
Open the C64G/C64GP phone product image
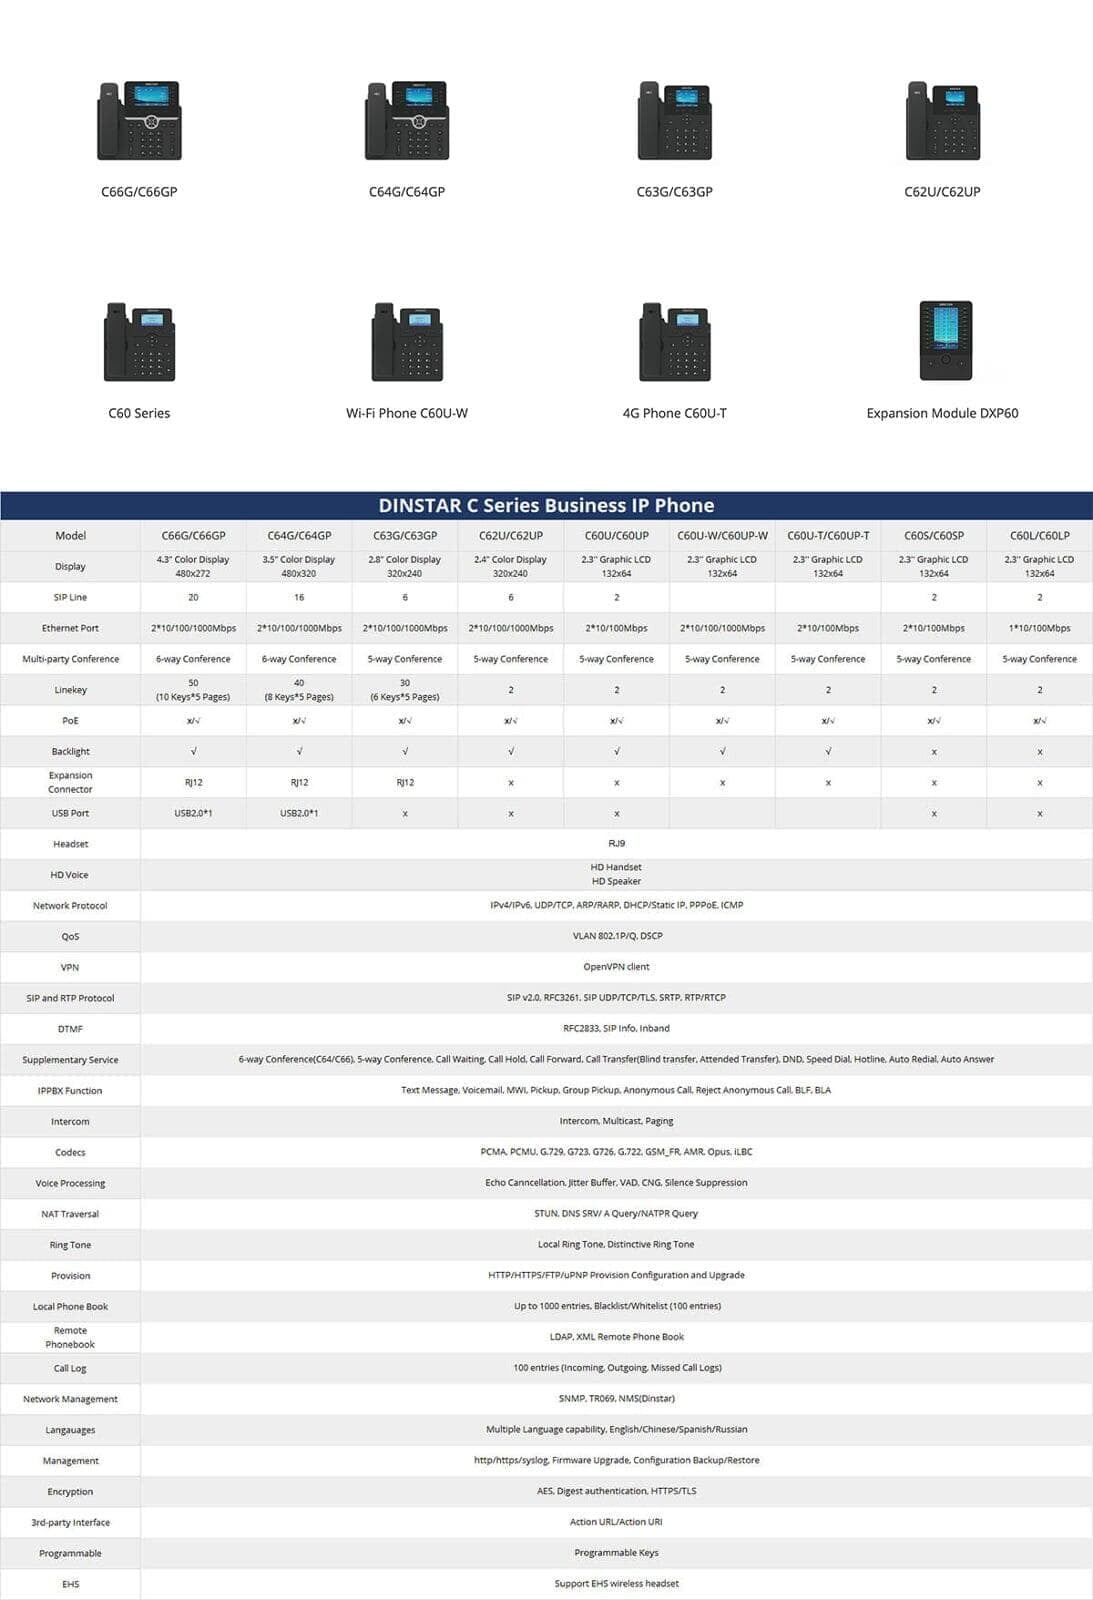(407, 120)
